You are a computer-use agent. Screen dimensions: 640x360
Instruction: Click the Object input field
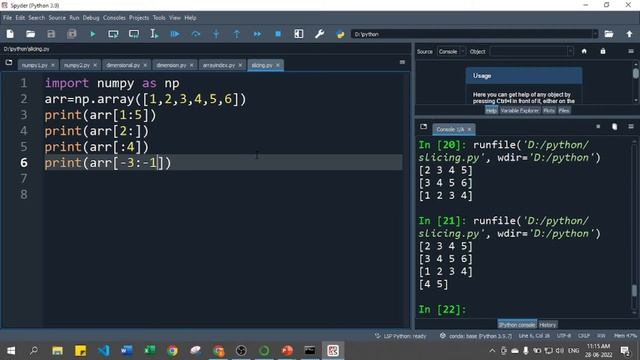point(529,51)
